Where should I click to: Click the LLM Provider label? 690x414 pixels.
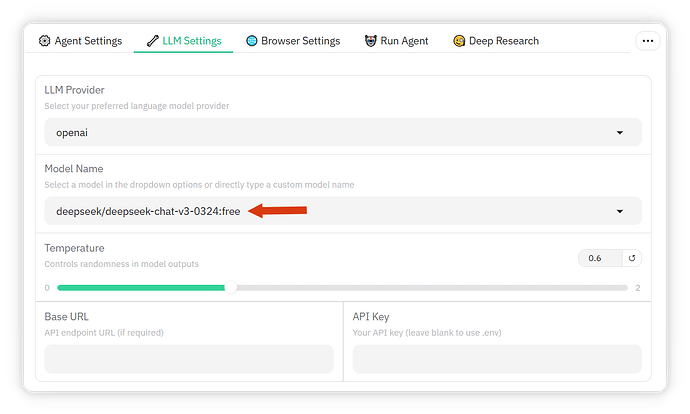coord(74,90)
